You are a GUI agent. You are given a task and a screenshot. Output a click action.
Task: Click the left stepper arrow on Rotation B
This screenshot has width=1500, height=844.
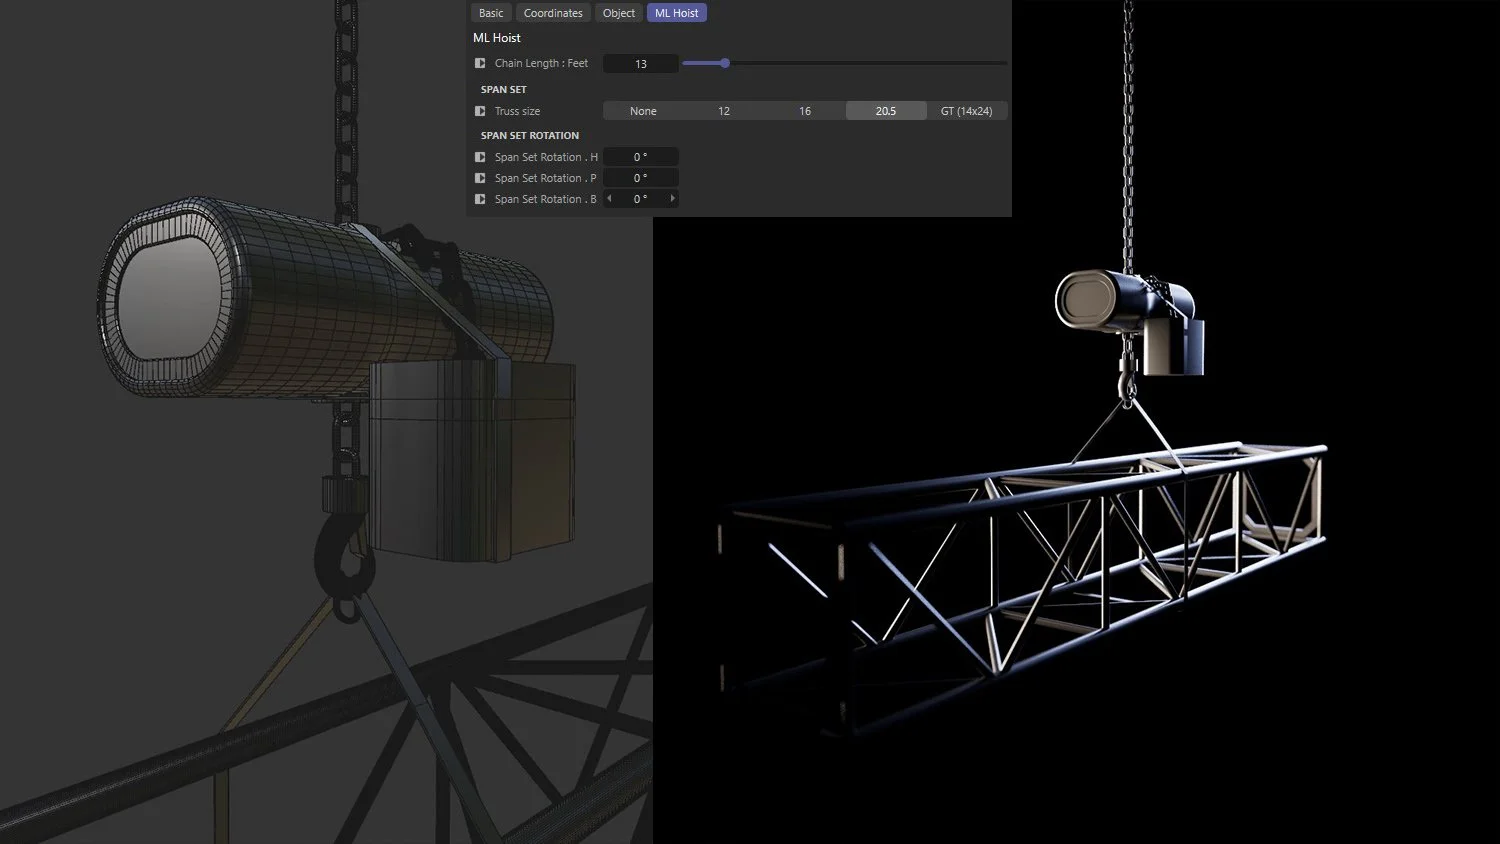coord(608,199)
